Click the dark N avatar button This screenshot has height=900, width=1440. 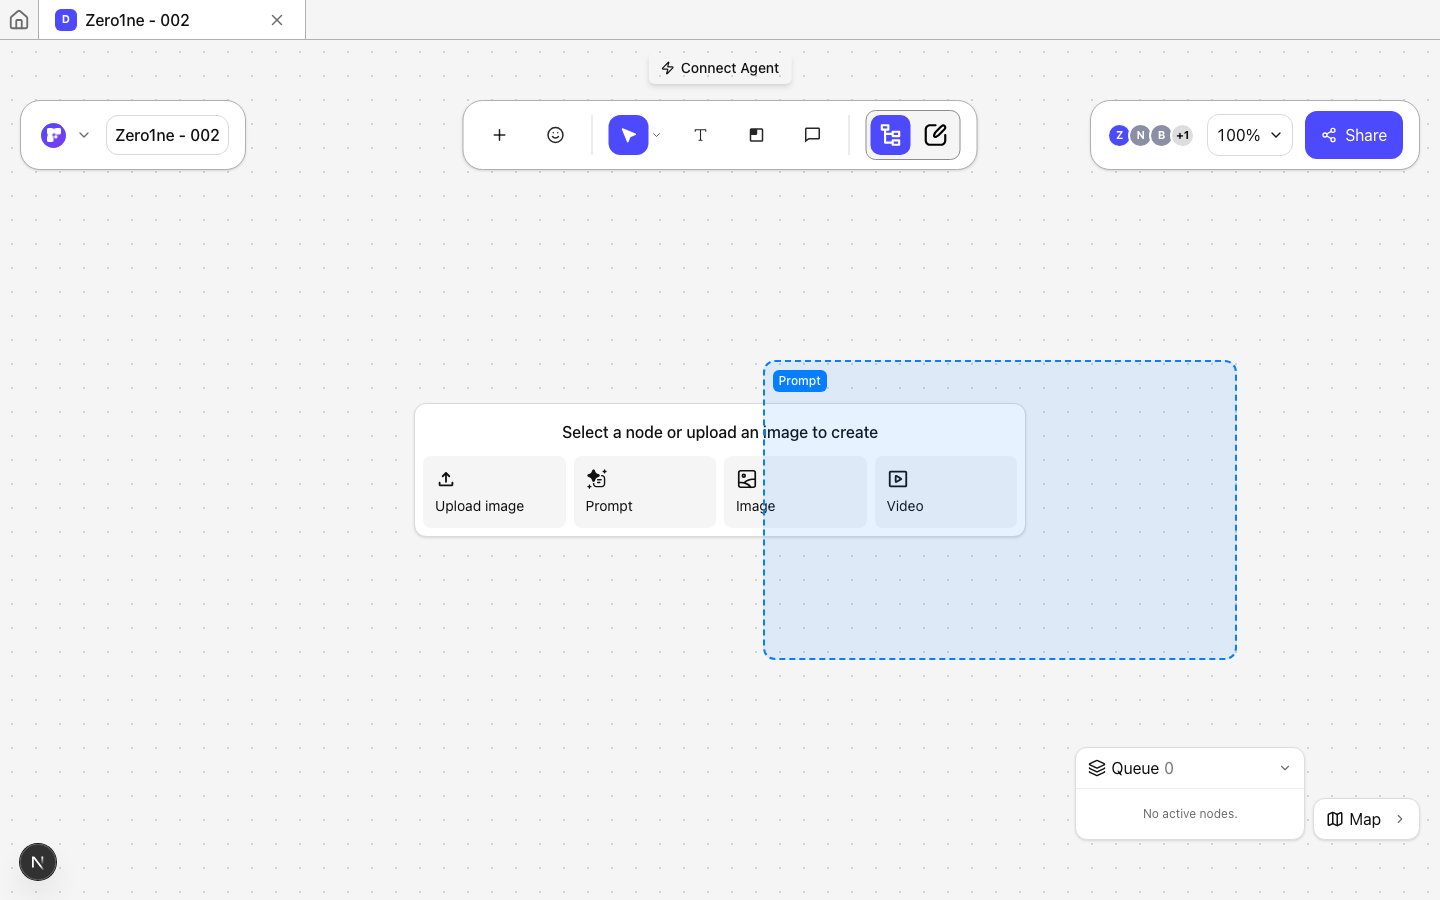click(38, 862)
